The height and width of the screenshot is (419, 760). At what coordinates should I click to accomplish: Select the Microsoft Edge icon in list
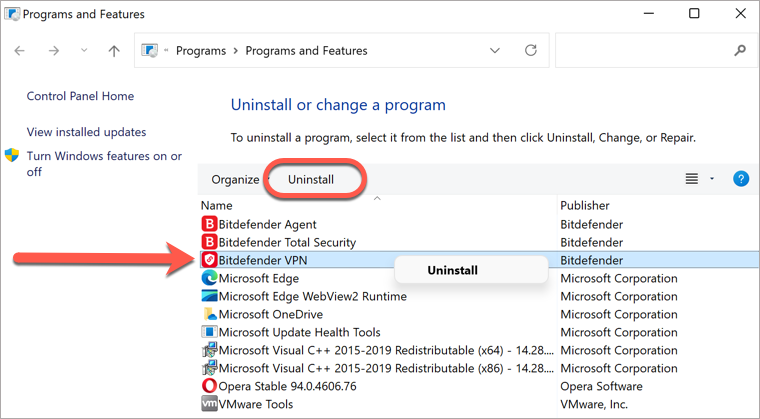pos(209,278)
